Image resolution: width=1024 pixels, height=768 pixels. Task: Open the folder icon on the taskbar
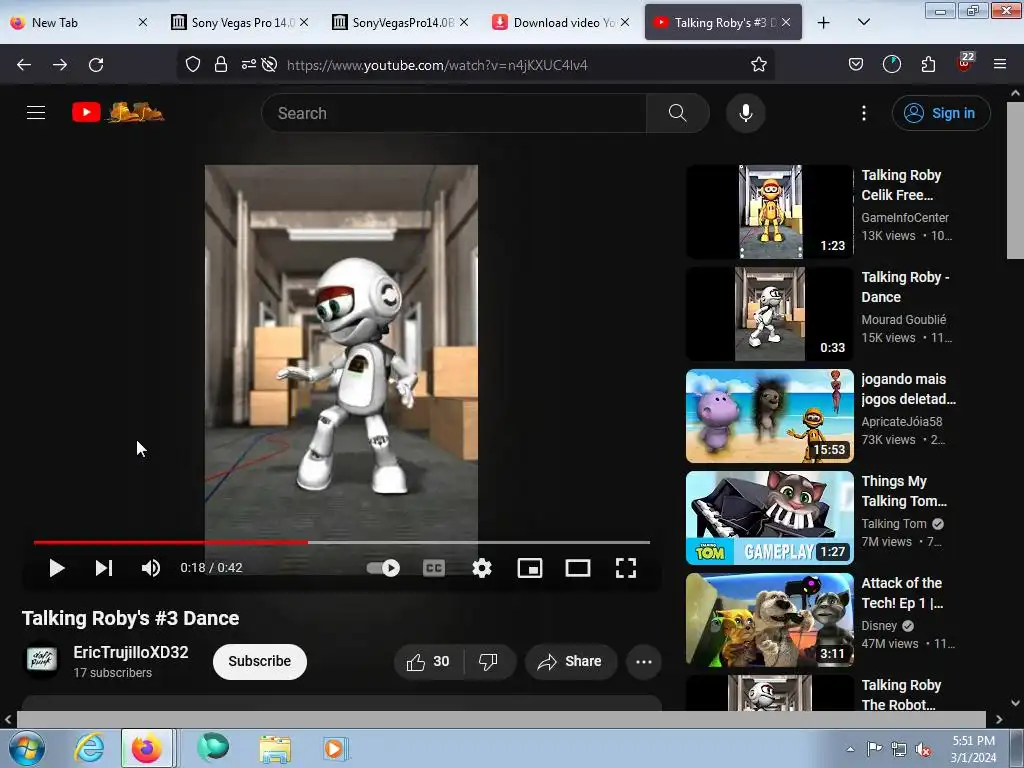coord(275,749)
